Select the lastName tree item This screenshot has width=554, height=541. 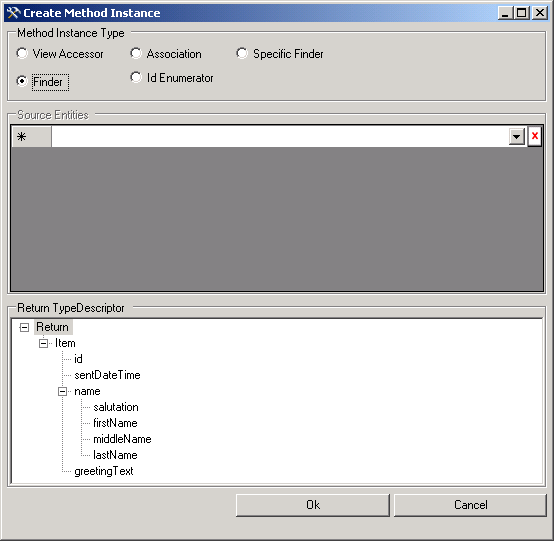pos(115,455)
